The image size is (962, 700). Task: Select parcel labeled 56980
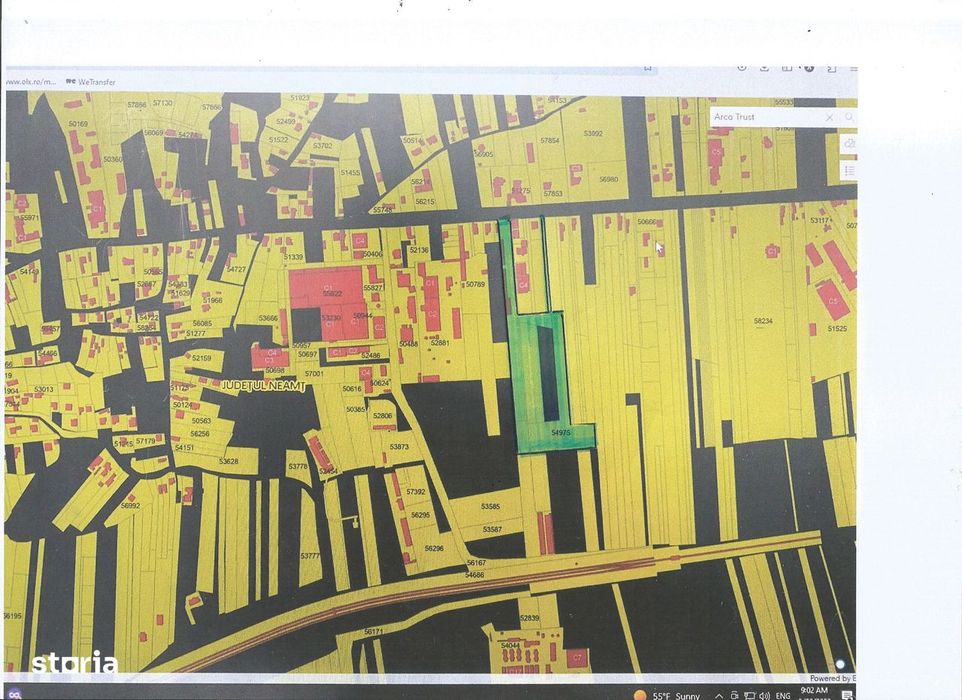(609, 180)
